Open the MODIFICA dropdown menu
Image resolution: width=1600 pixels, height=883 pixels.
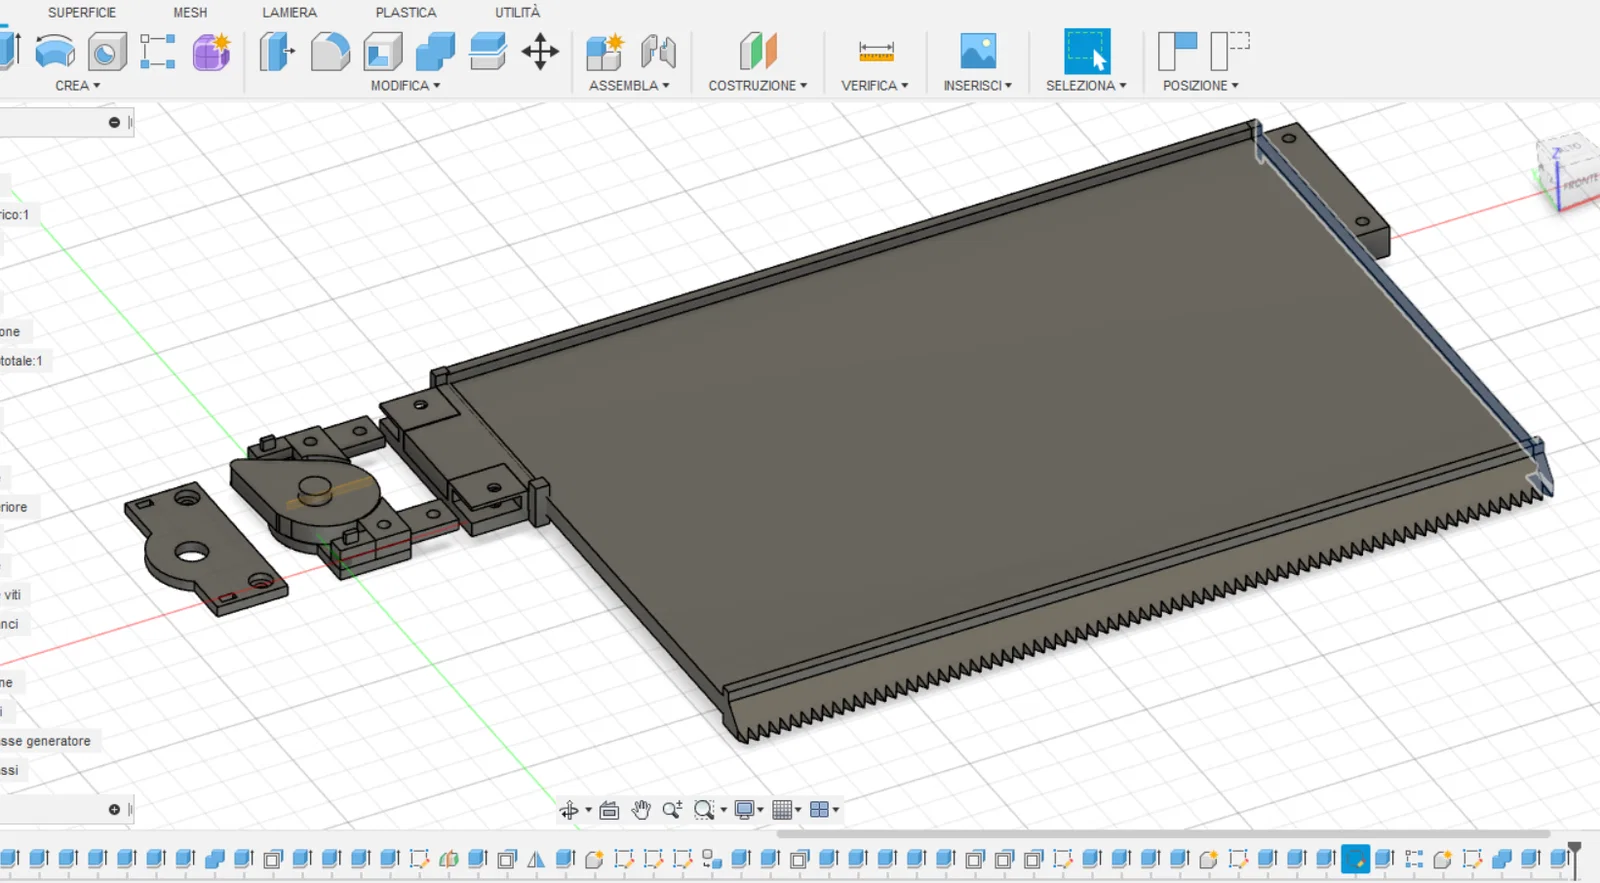click(405, 86)
